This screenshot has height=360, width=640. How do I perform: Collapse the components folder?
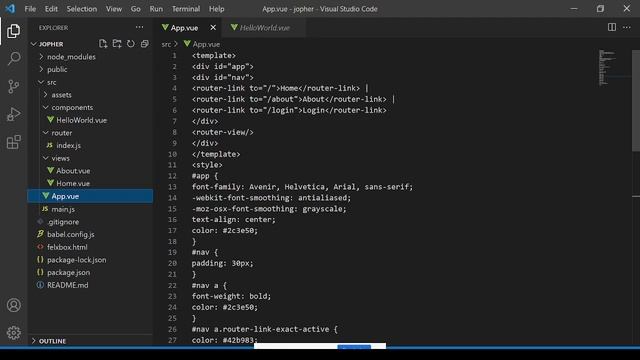(x=90, y=107)
